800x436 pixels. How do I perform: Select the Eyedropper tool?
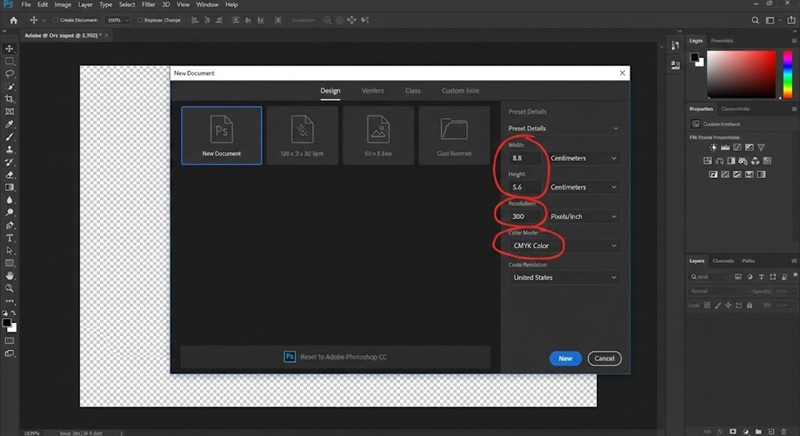coord(9,124)
